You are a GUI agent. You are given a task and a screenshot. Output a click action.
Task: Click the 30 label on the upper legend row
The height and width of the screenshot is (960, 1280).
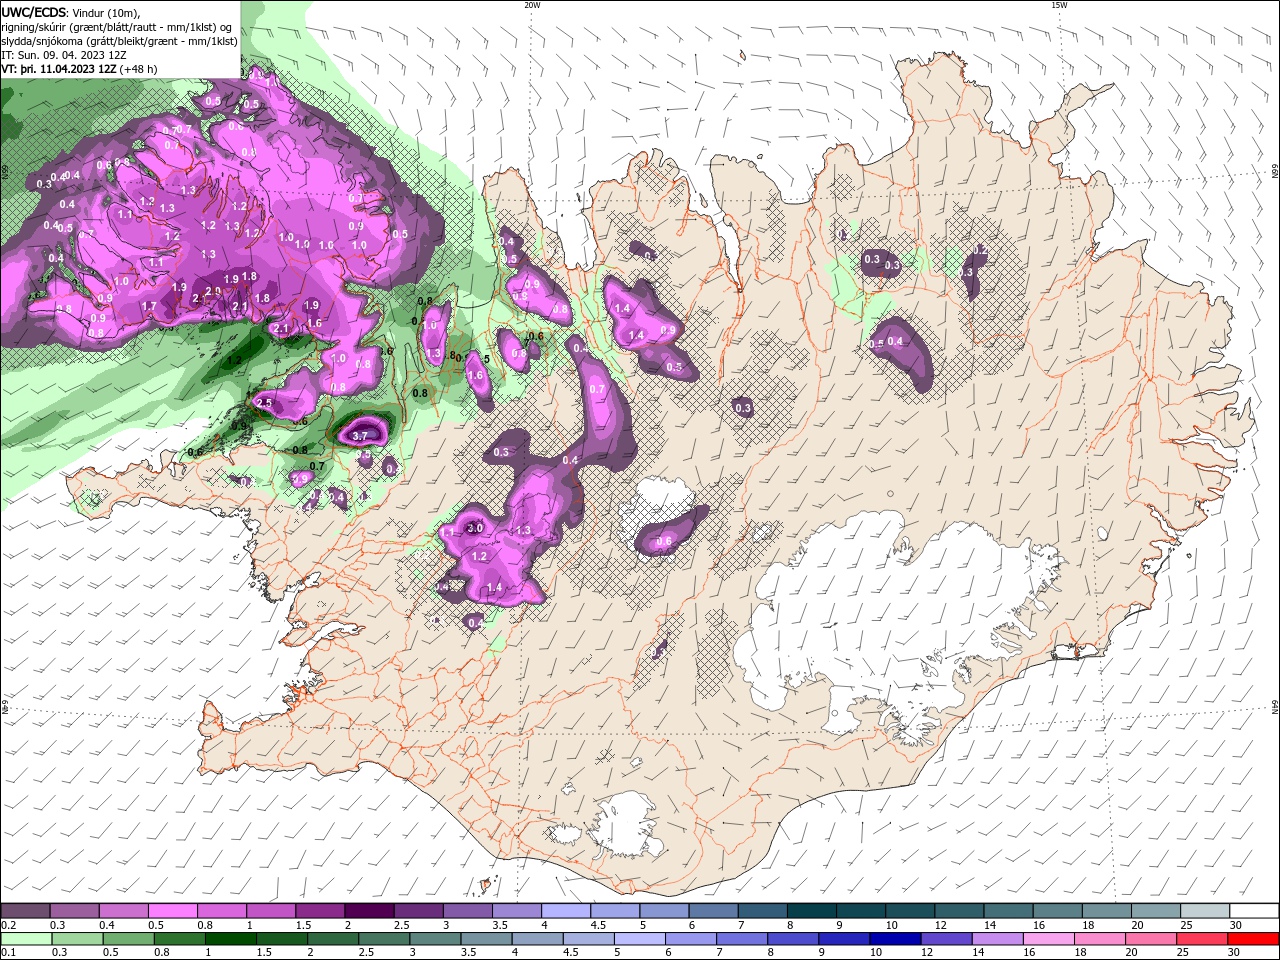point(1236,925)
